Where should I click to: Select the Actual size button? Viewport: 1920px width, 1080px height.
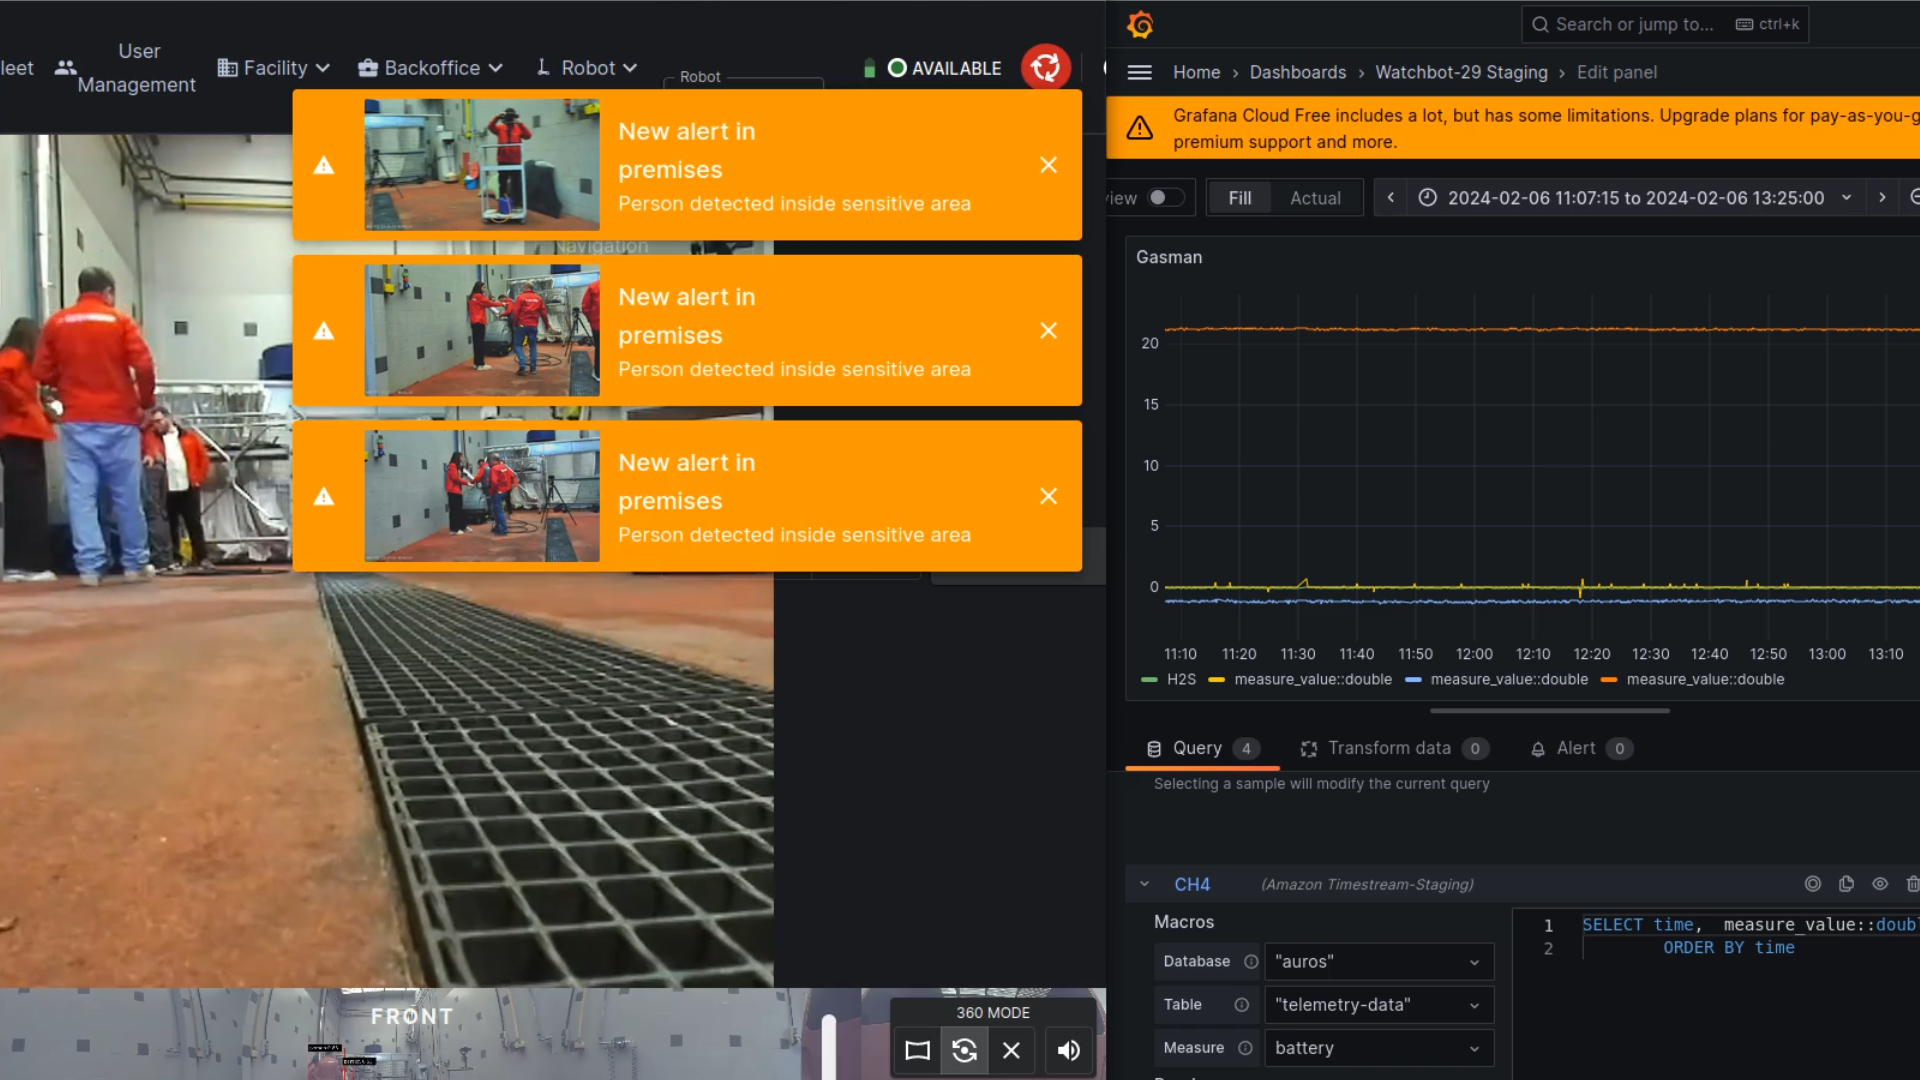(1314, 198)
